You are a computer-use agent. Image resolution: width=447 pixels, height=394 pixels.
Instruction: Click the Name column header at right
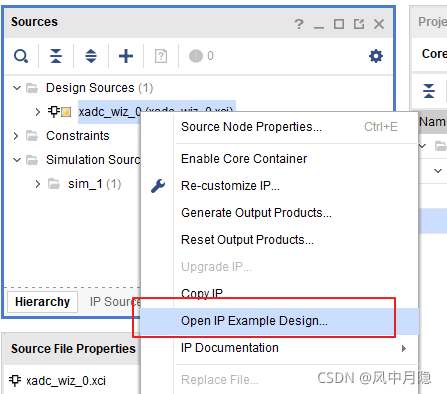(432, 122)
